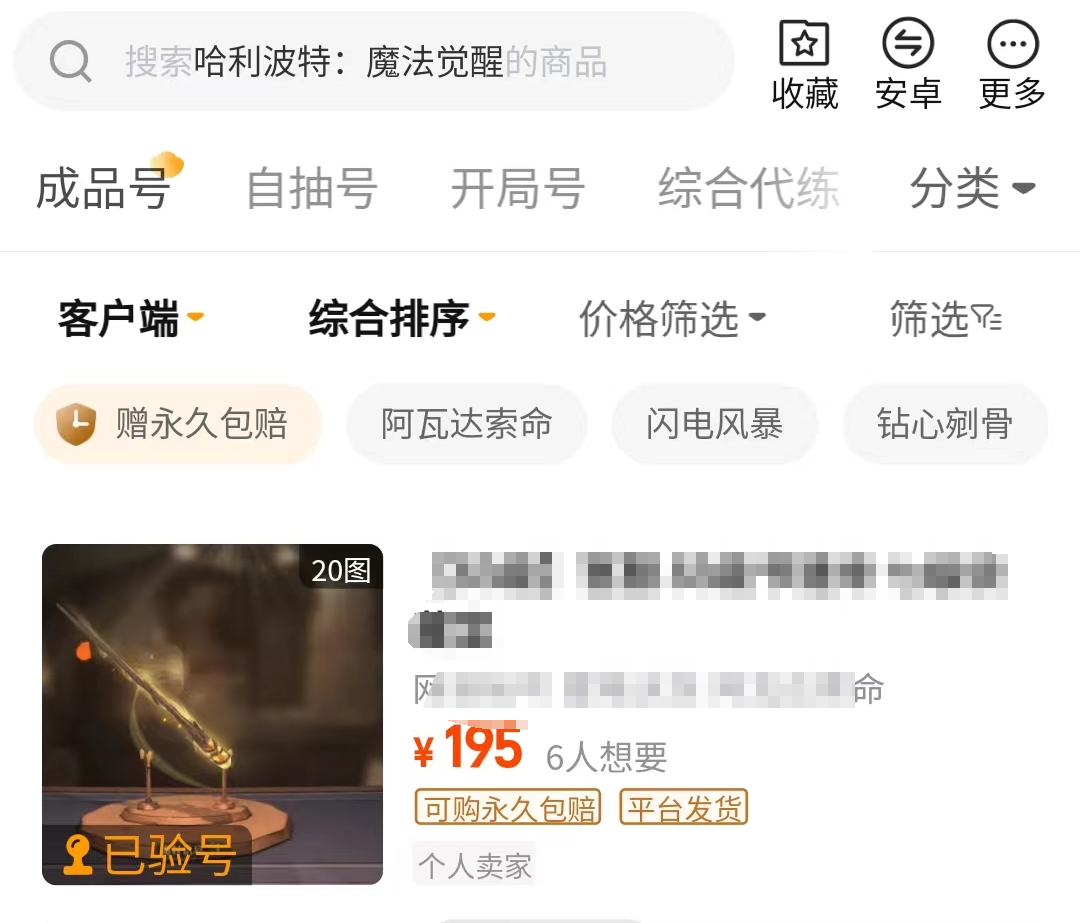The width and height of the screenshot is (1080, 923).
Task: Expand the 价格筛选 price dropdown
Action: [x=672, y=318]
